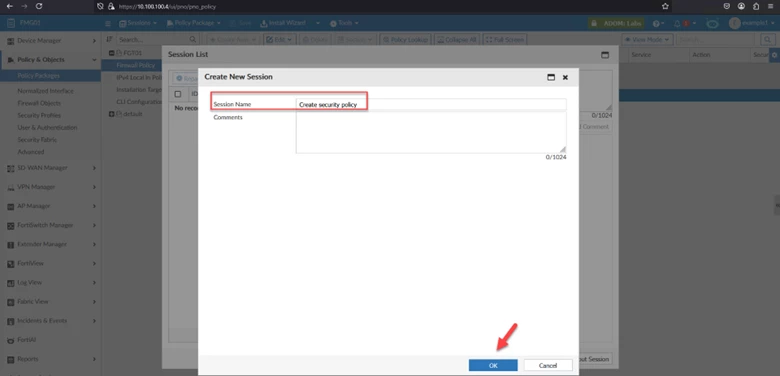
Task: Cancel the Create New Session dialog
Action: (548, 365)
